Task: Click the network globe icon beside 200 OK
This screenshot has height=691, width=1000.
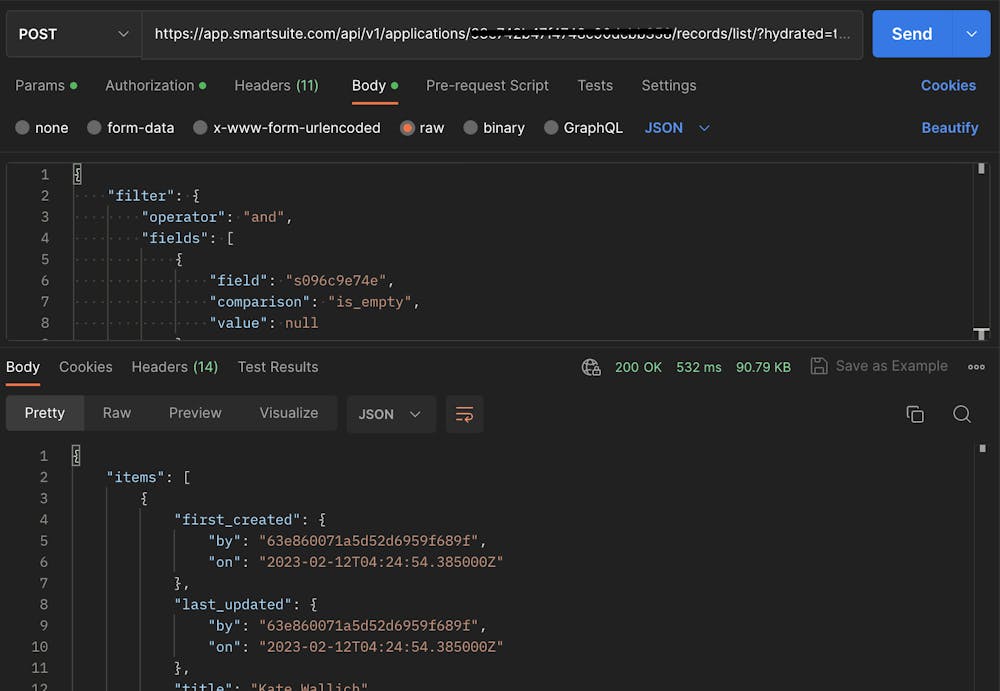Action: [591, 368]
